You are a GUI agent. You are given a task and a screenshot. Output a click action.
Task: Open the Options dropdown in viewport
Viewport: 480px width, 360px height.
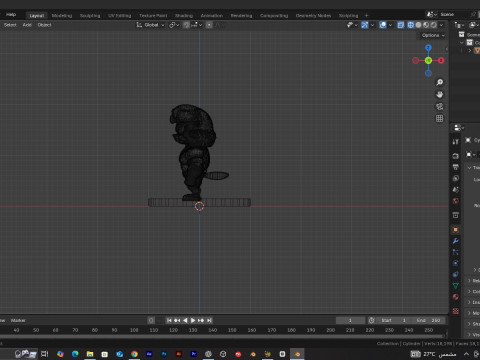click(x=433, y=35)
